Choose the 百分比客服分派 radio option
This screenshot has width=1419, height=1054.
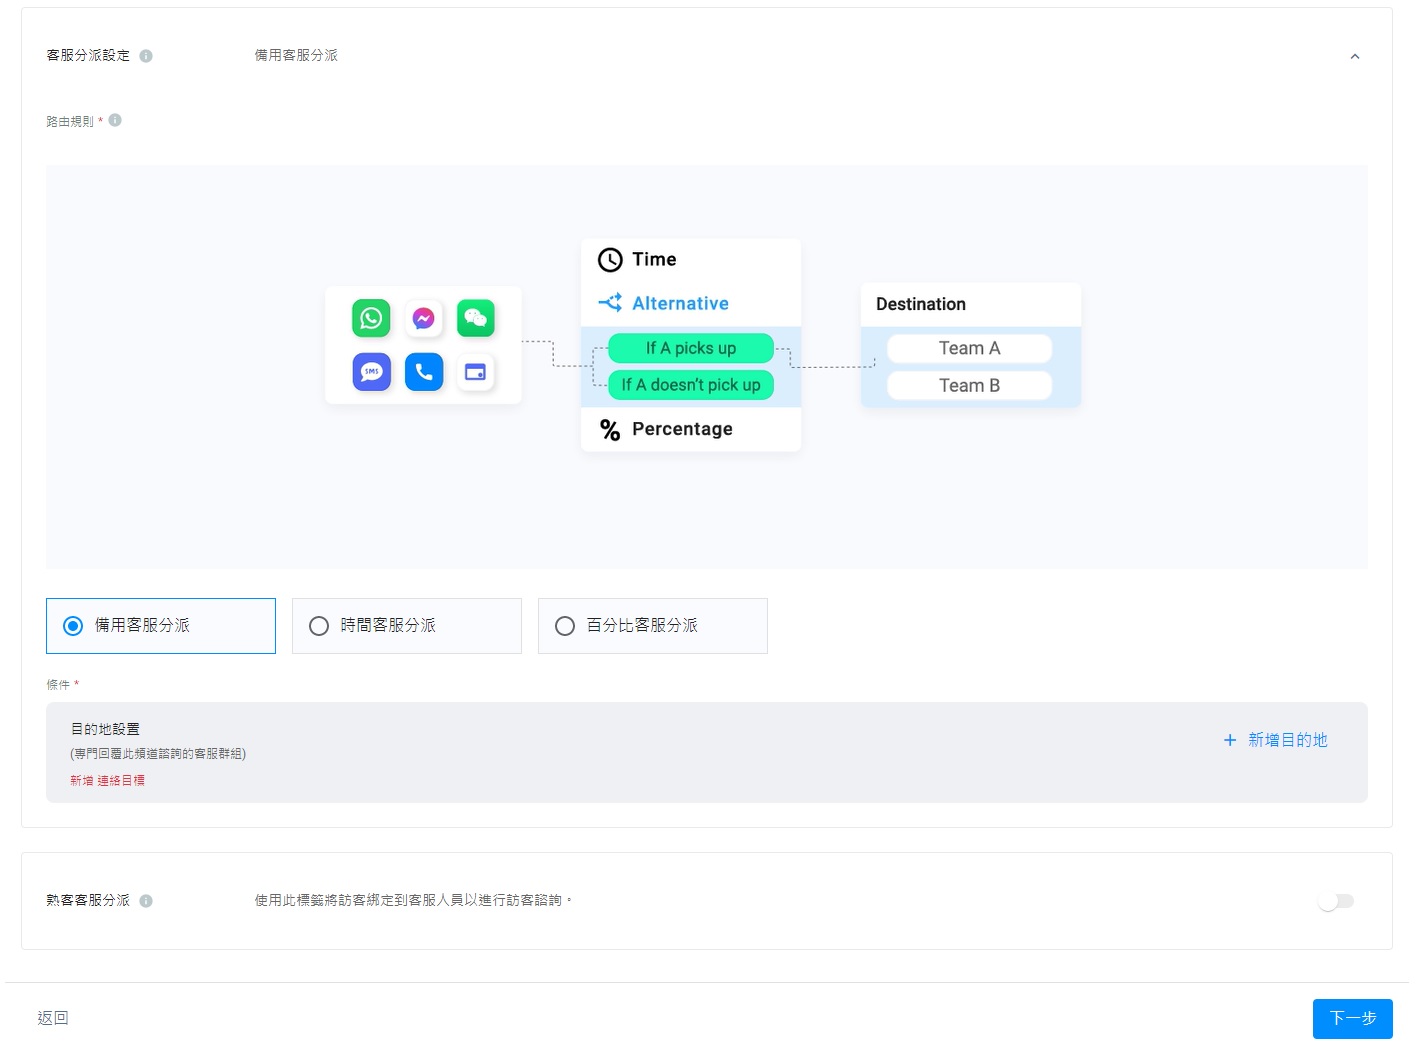tap(653, 626)
